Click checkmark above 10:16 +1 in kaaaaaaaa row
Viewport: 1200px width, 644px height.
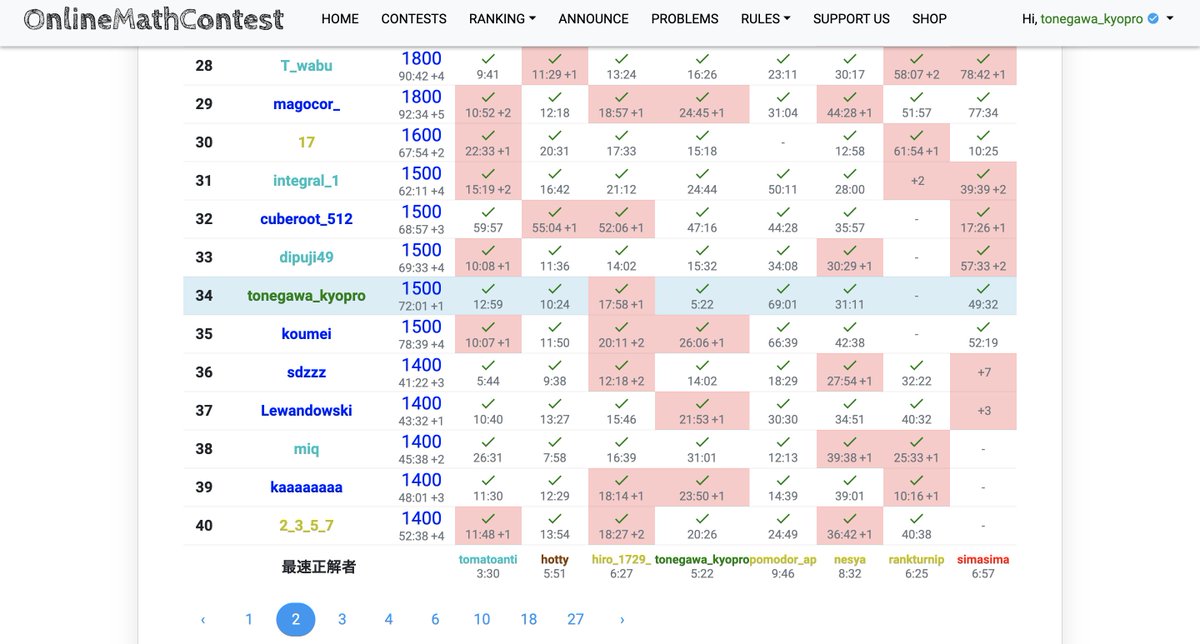(x=916, y=480)
